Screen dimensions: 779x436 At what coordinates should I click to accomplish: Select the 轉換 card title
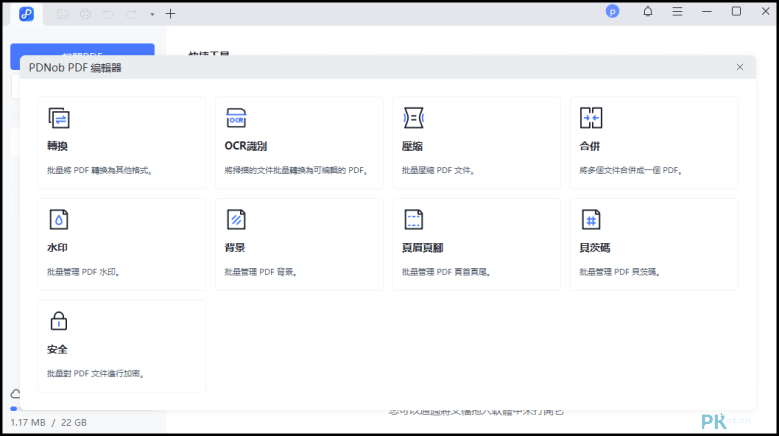coord(57,146)
